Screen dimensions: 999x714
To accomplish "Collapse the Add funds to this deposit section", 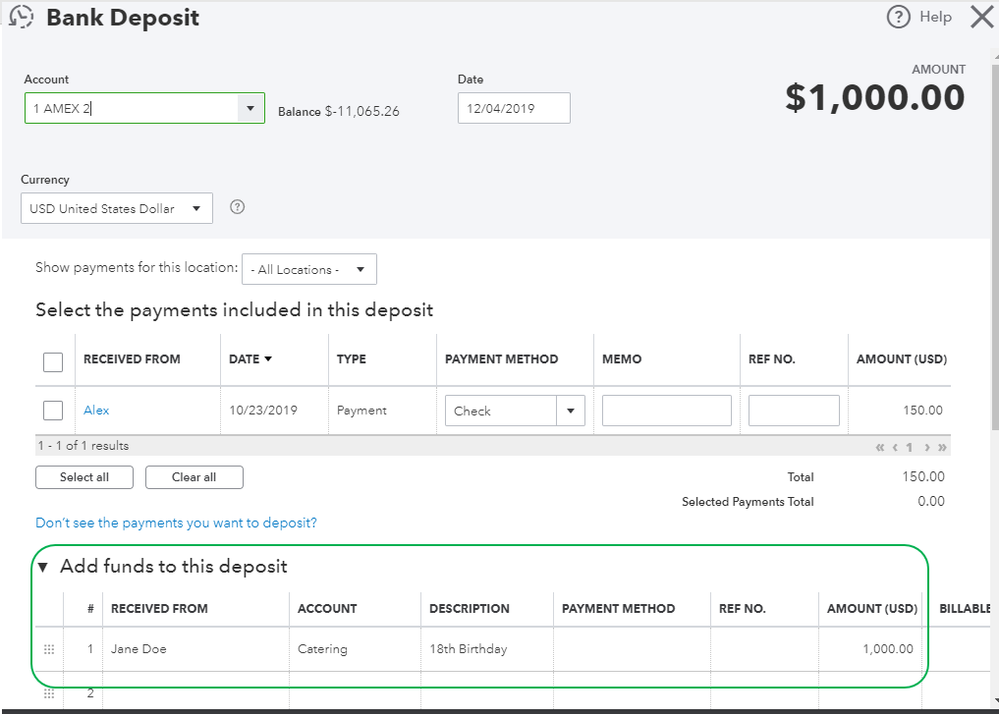I will point(43,567).
